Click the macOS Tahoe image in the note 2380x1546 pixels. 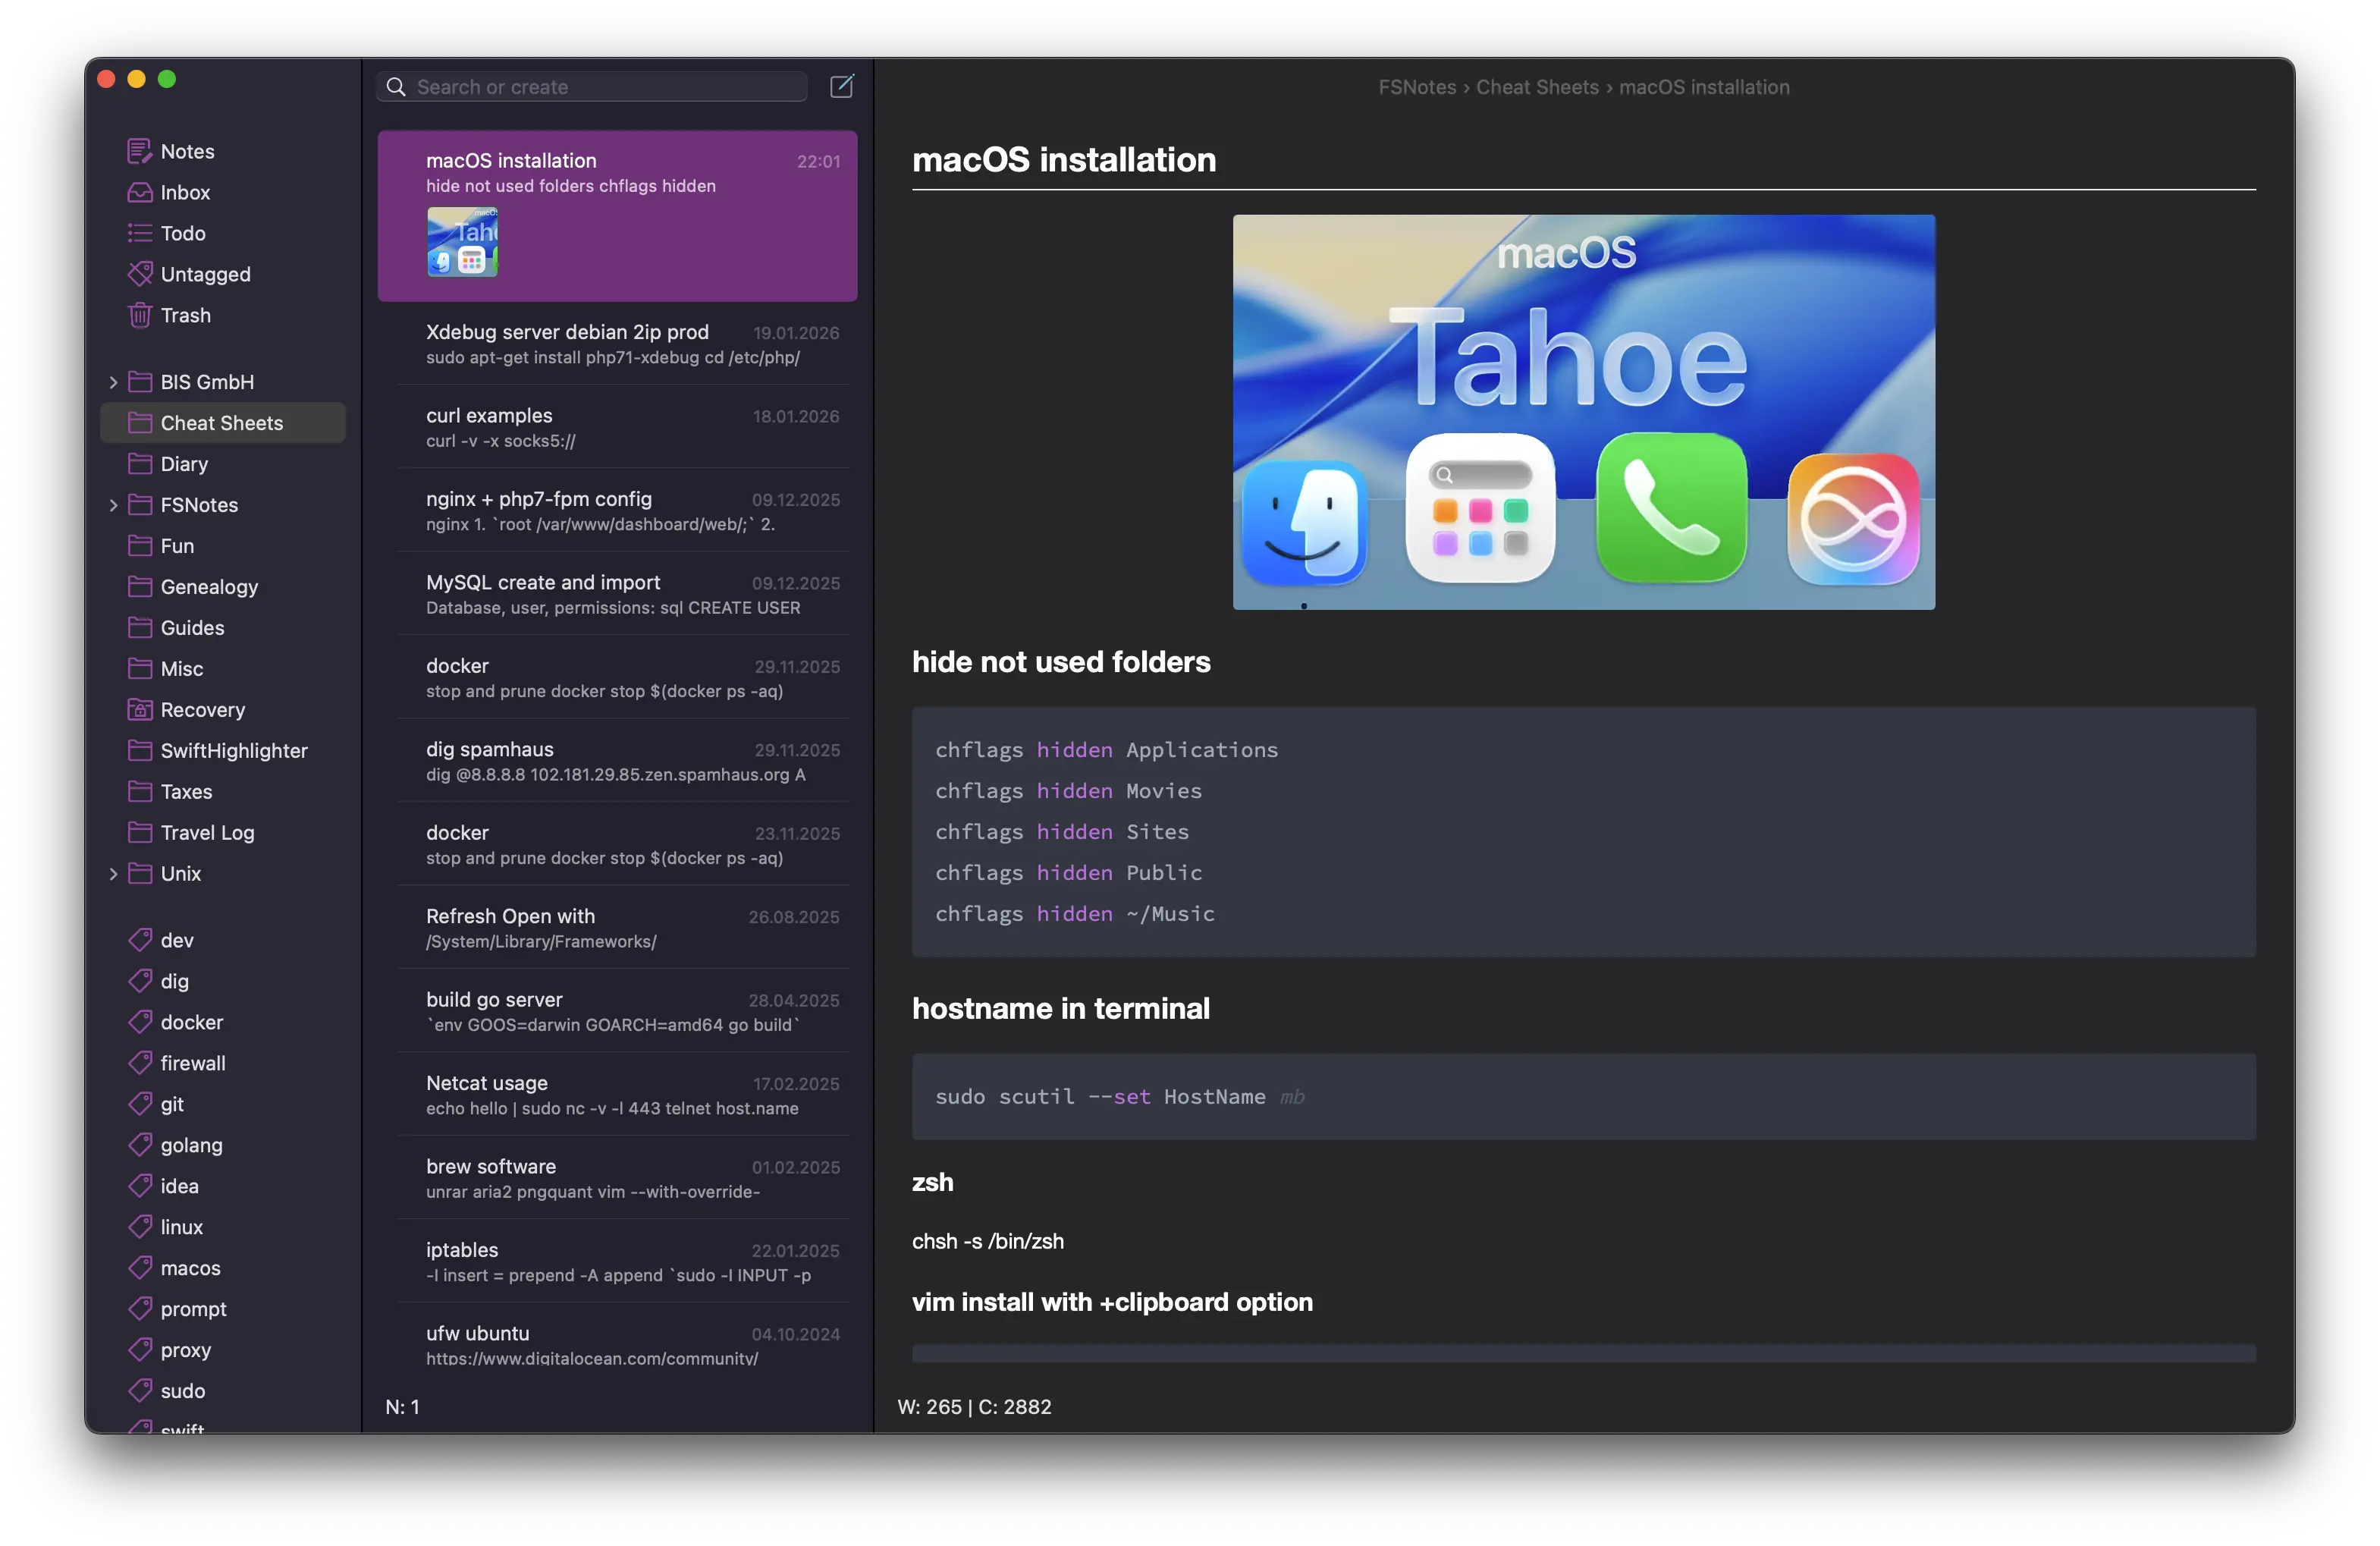point(1583,413)
